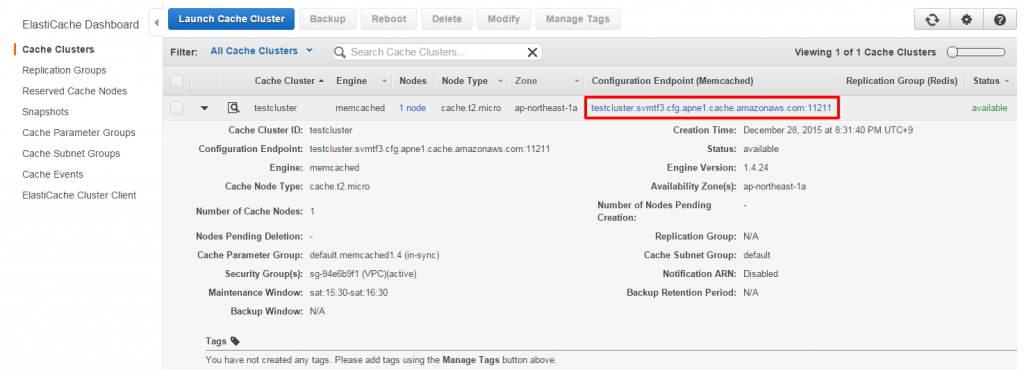Image resolution: width=1024 pixels, height=370 pixels.
Task: Click the Creation Time value
Action: click(x=828, y=131)
